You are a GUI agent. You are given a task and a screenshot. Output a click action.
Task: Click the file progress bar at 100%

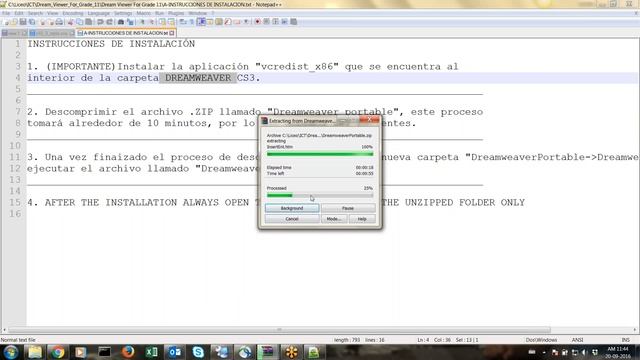320,154
